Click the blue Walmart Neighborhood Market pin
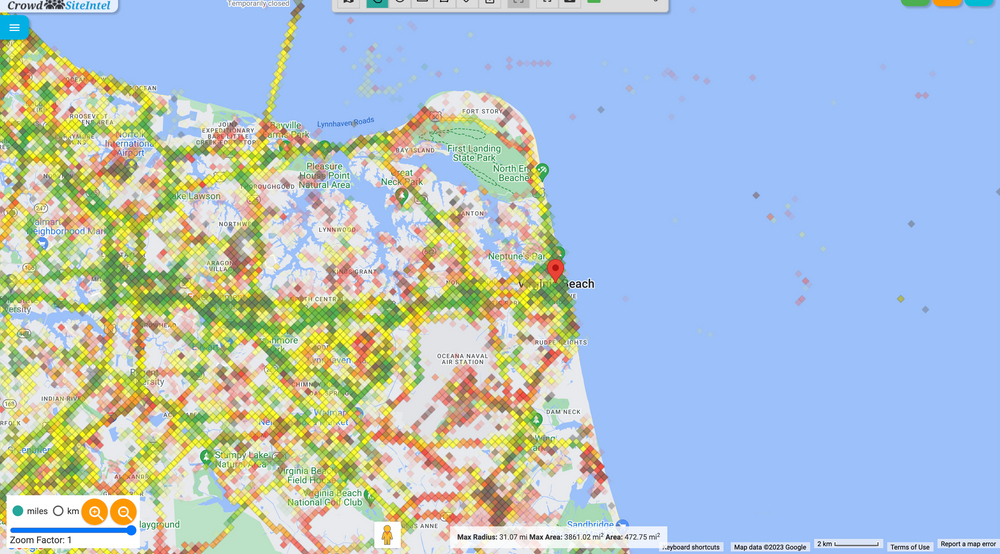Screen dimensions: 1000x554 (42, 244)
